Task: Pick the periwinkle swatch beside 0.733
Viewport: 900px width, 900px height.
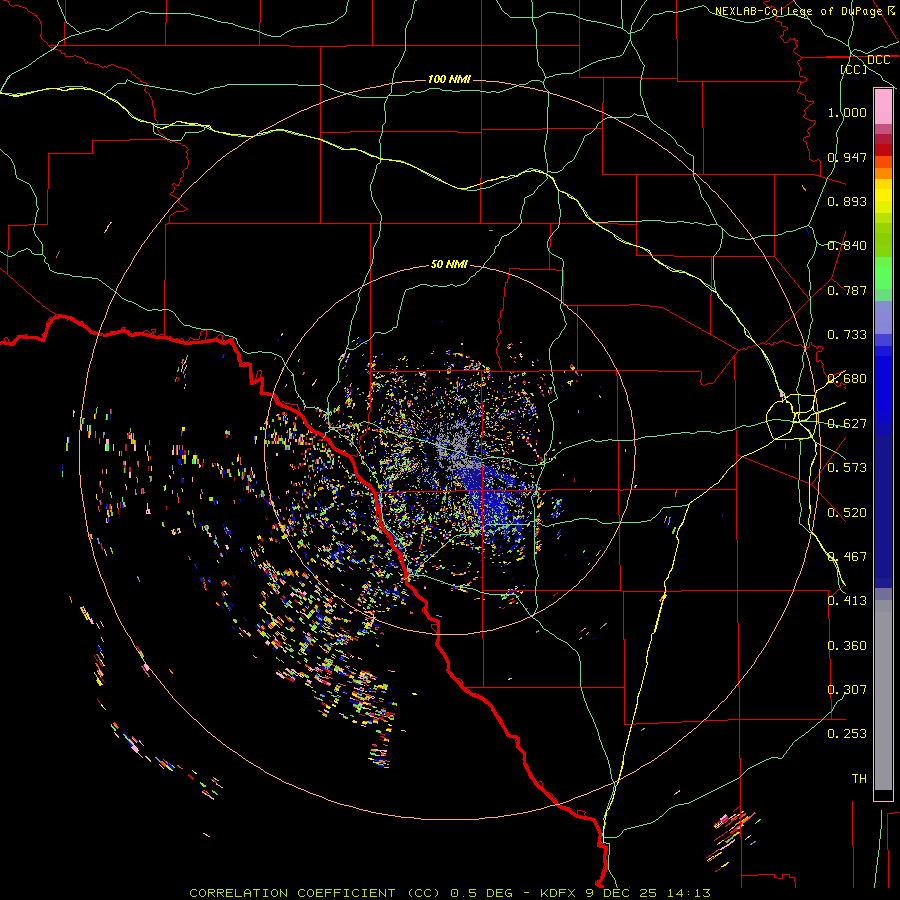Action: coord(883,318)
